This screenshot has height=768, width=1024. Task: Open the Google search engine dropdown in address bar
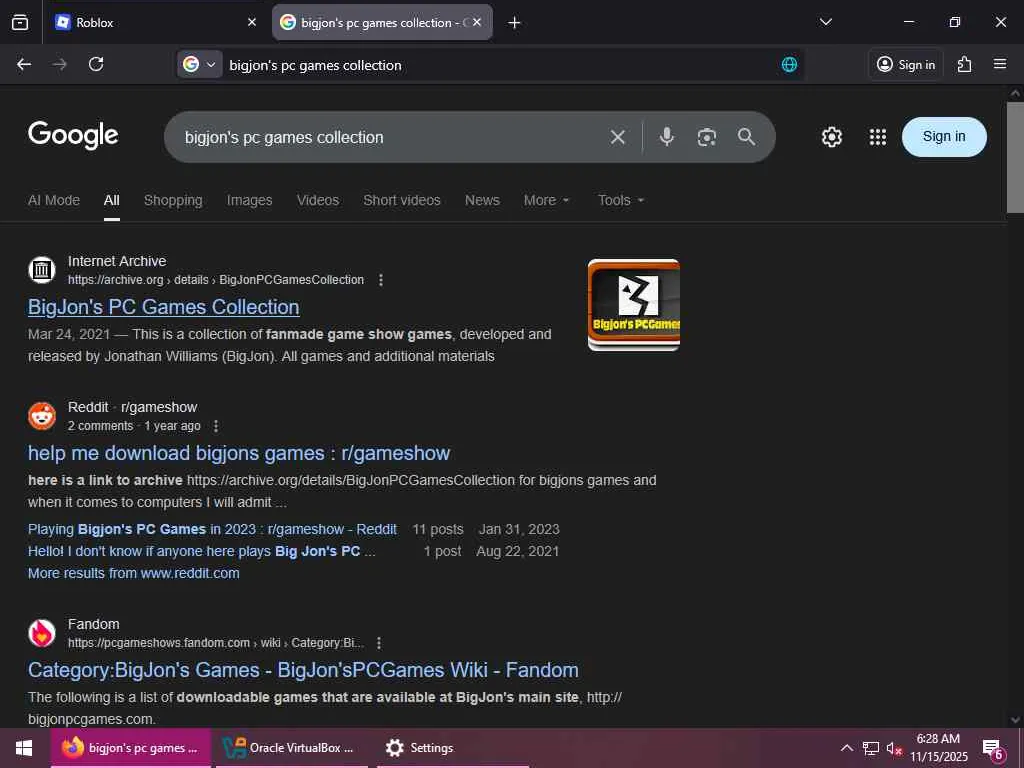point(200,64)
